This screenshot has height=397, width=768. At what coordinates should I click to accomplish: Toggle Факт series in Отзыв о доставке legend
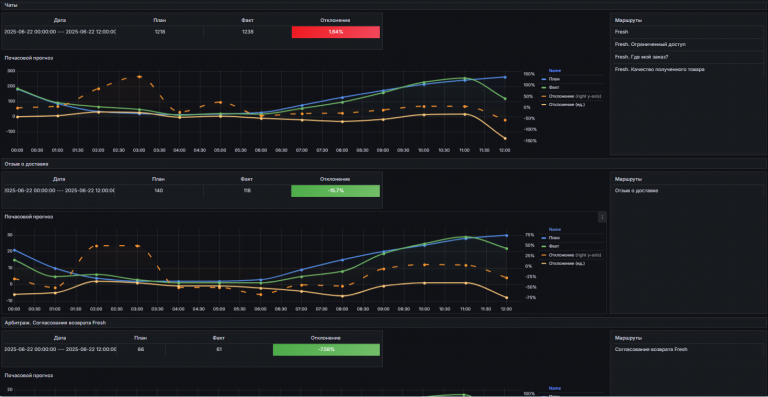[554, 246]
